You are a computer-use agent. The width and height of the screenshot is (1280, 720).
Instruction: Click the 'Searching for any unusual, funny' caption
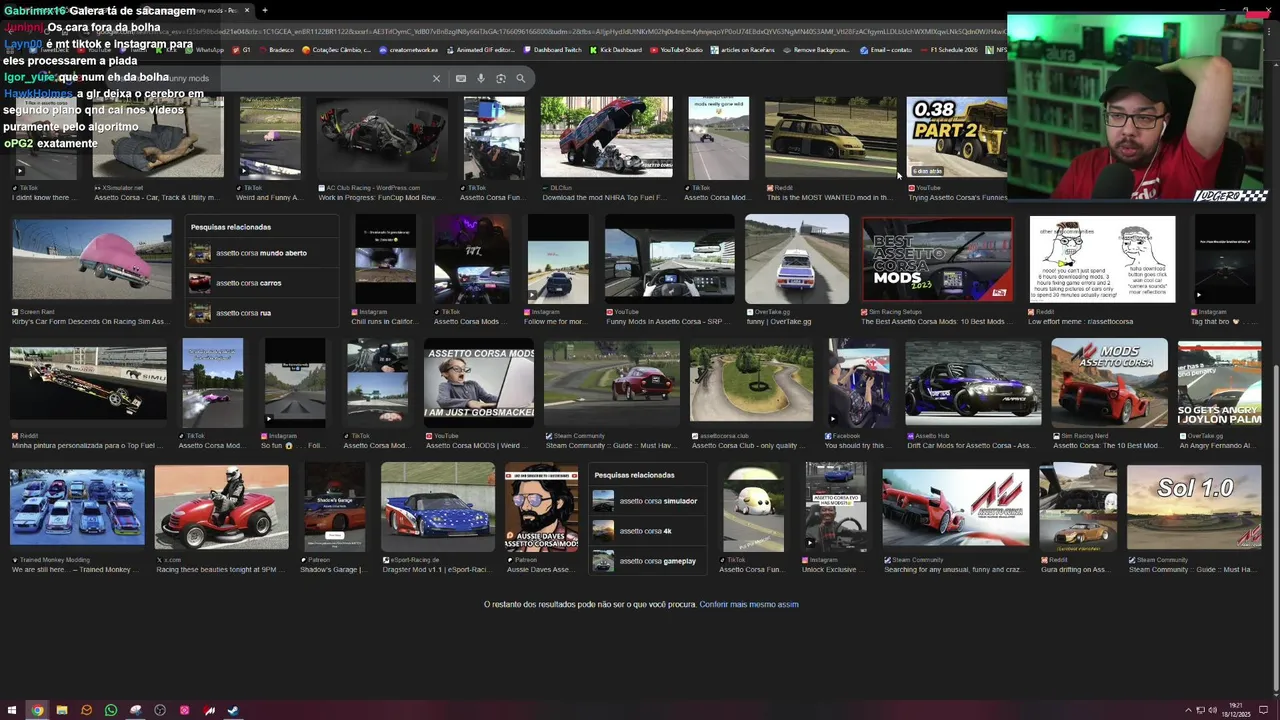(954, 569)
